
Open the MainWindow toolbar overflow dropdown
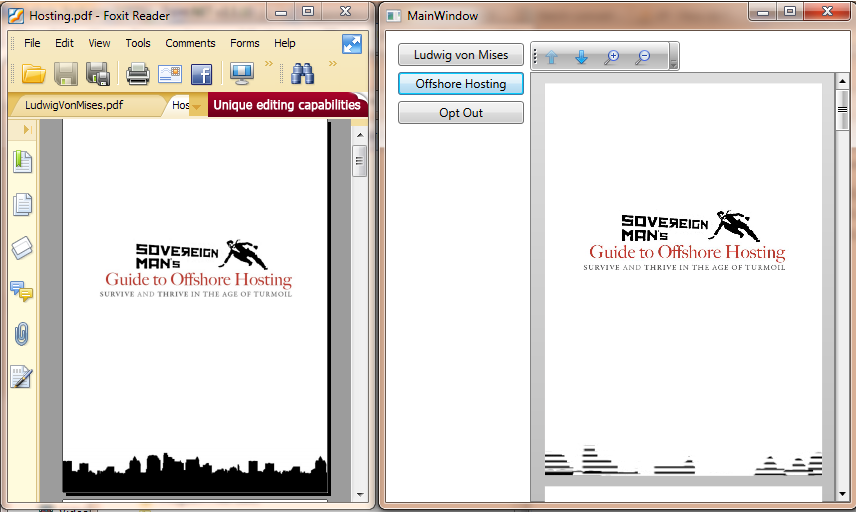[x=674, y=56]
